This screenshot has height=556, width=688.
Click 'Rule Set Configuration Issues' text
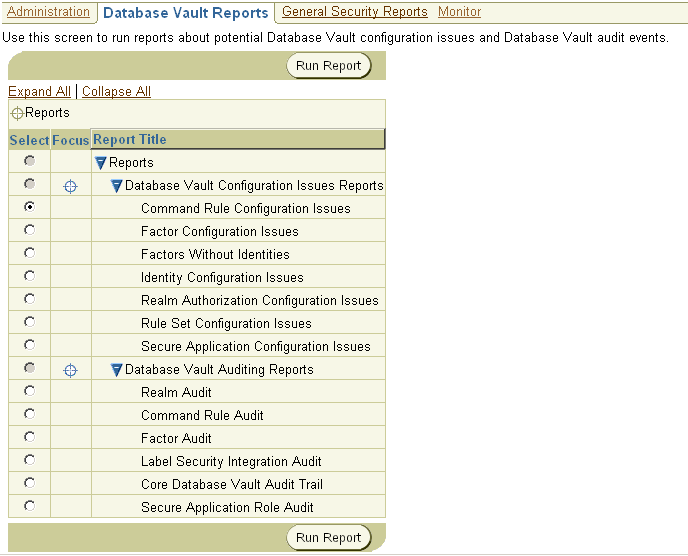[x=226, y=323]
